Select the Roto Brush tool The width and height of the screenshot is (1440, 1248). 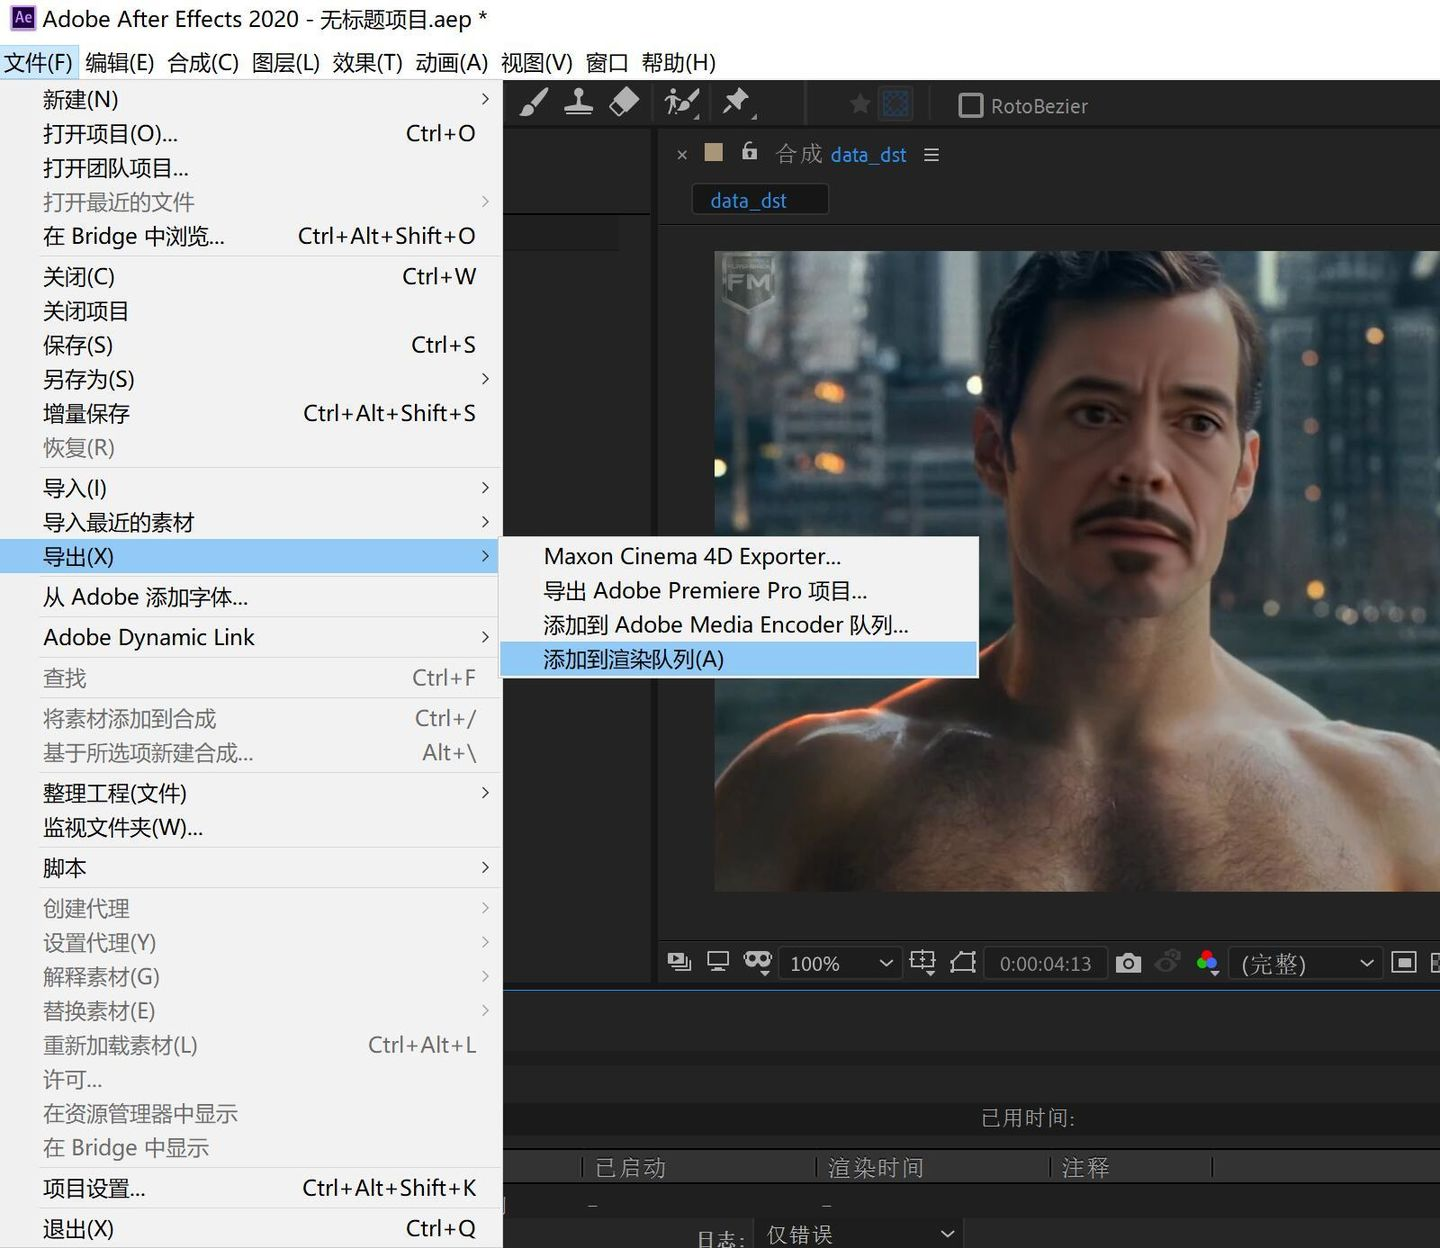(682, 102)
